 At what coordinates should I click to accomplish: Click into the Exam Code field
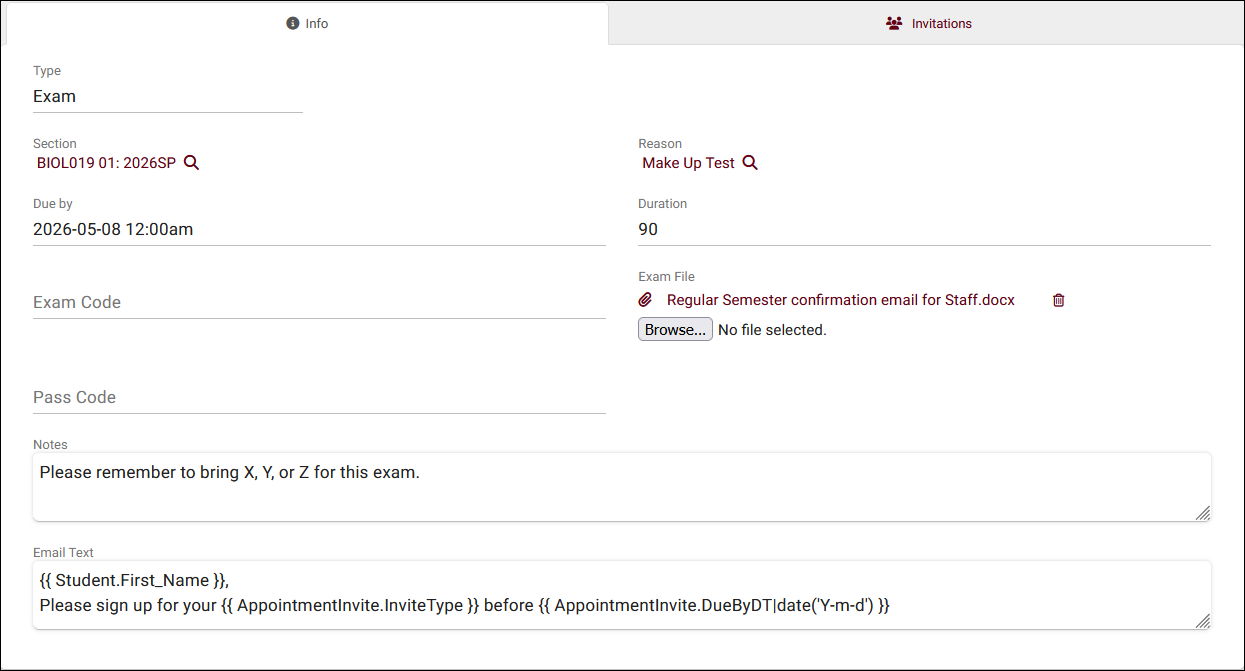click(318, 302)
